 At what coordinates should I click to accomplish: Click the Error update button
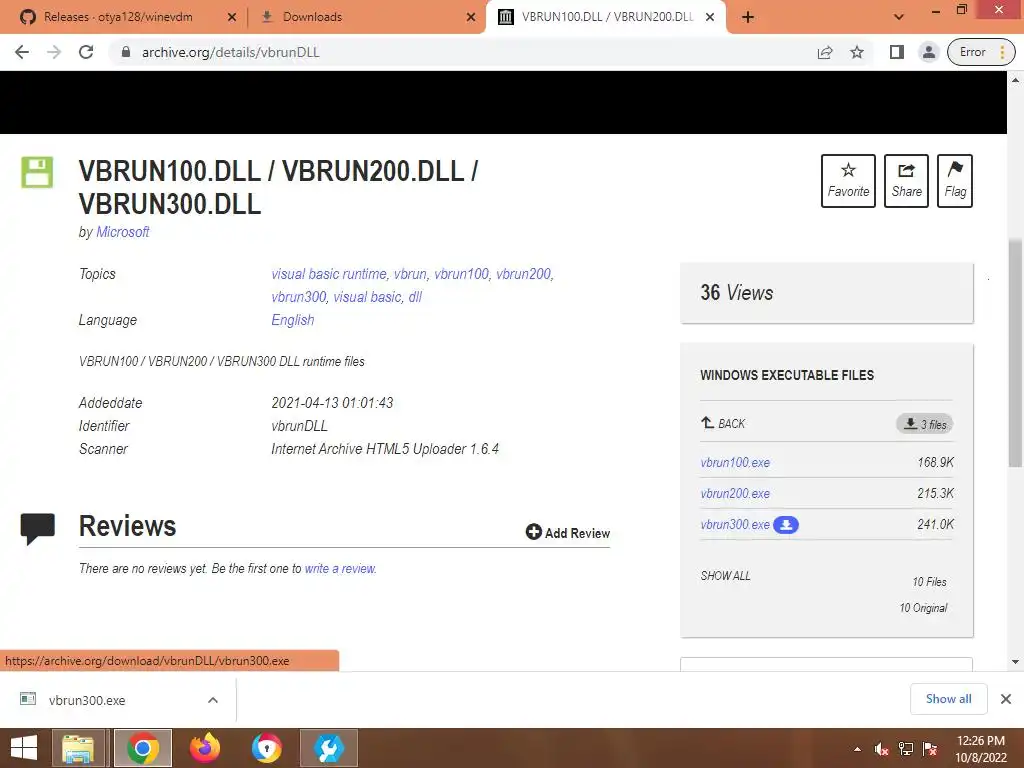click(x=980, y=52)
